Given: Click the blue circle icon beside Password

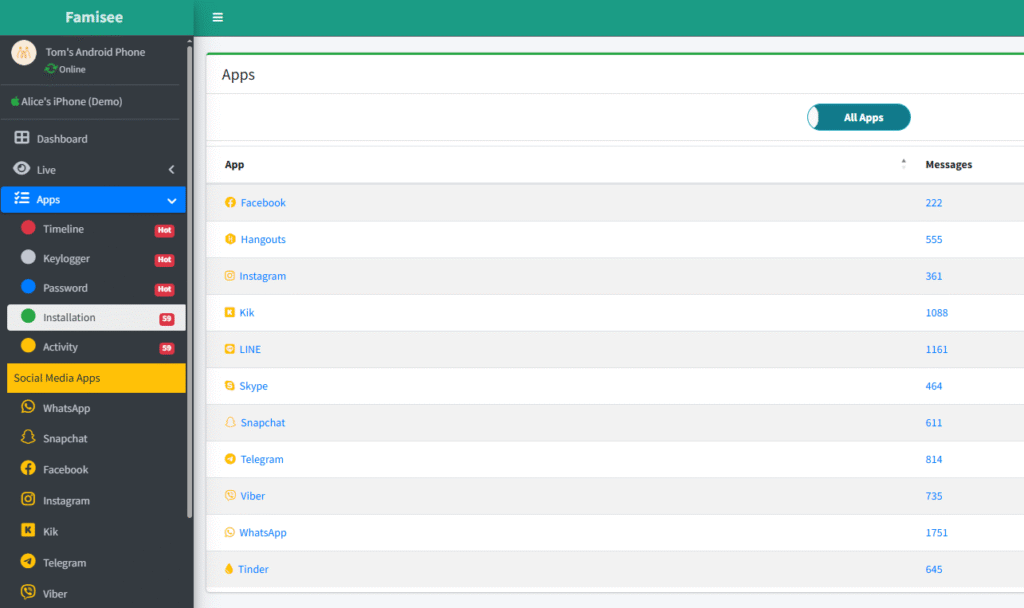Looking at the screenshot, I should tap(28, 286).
